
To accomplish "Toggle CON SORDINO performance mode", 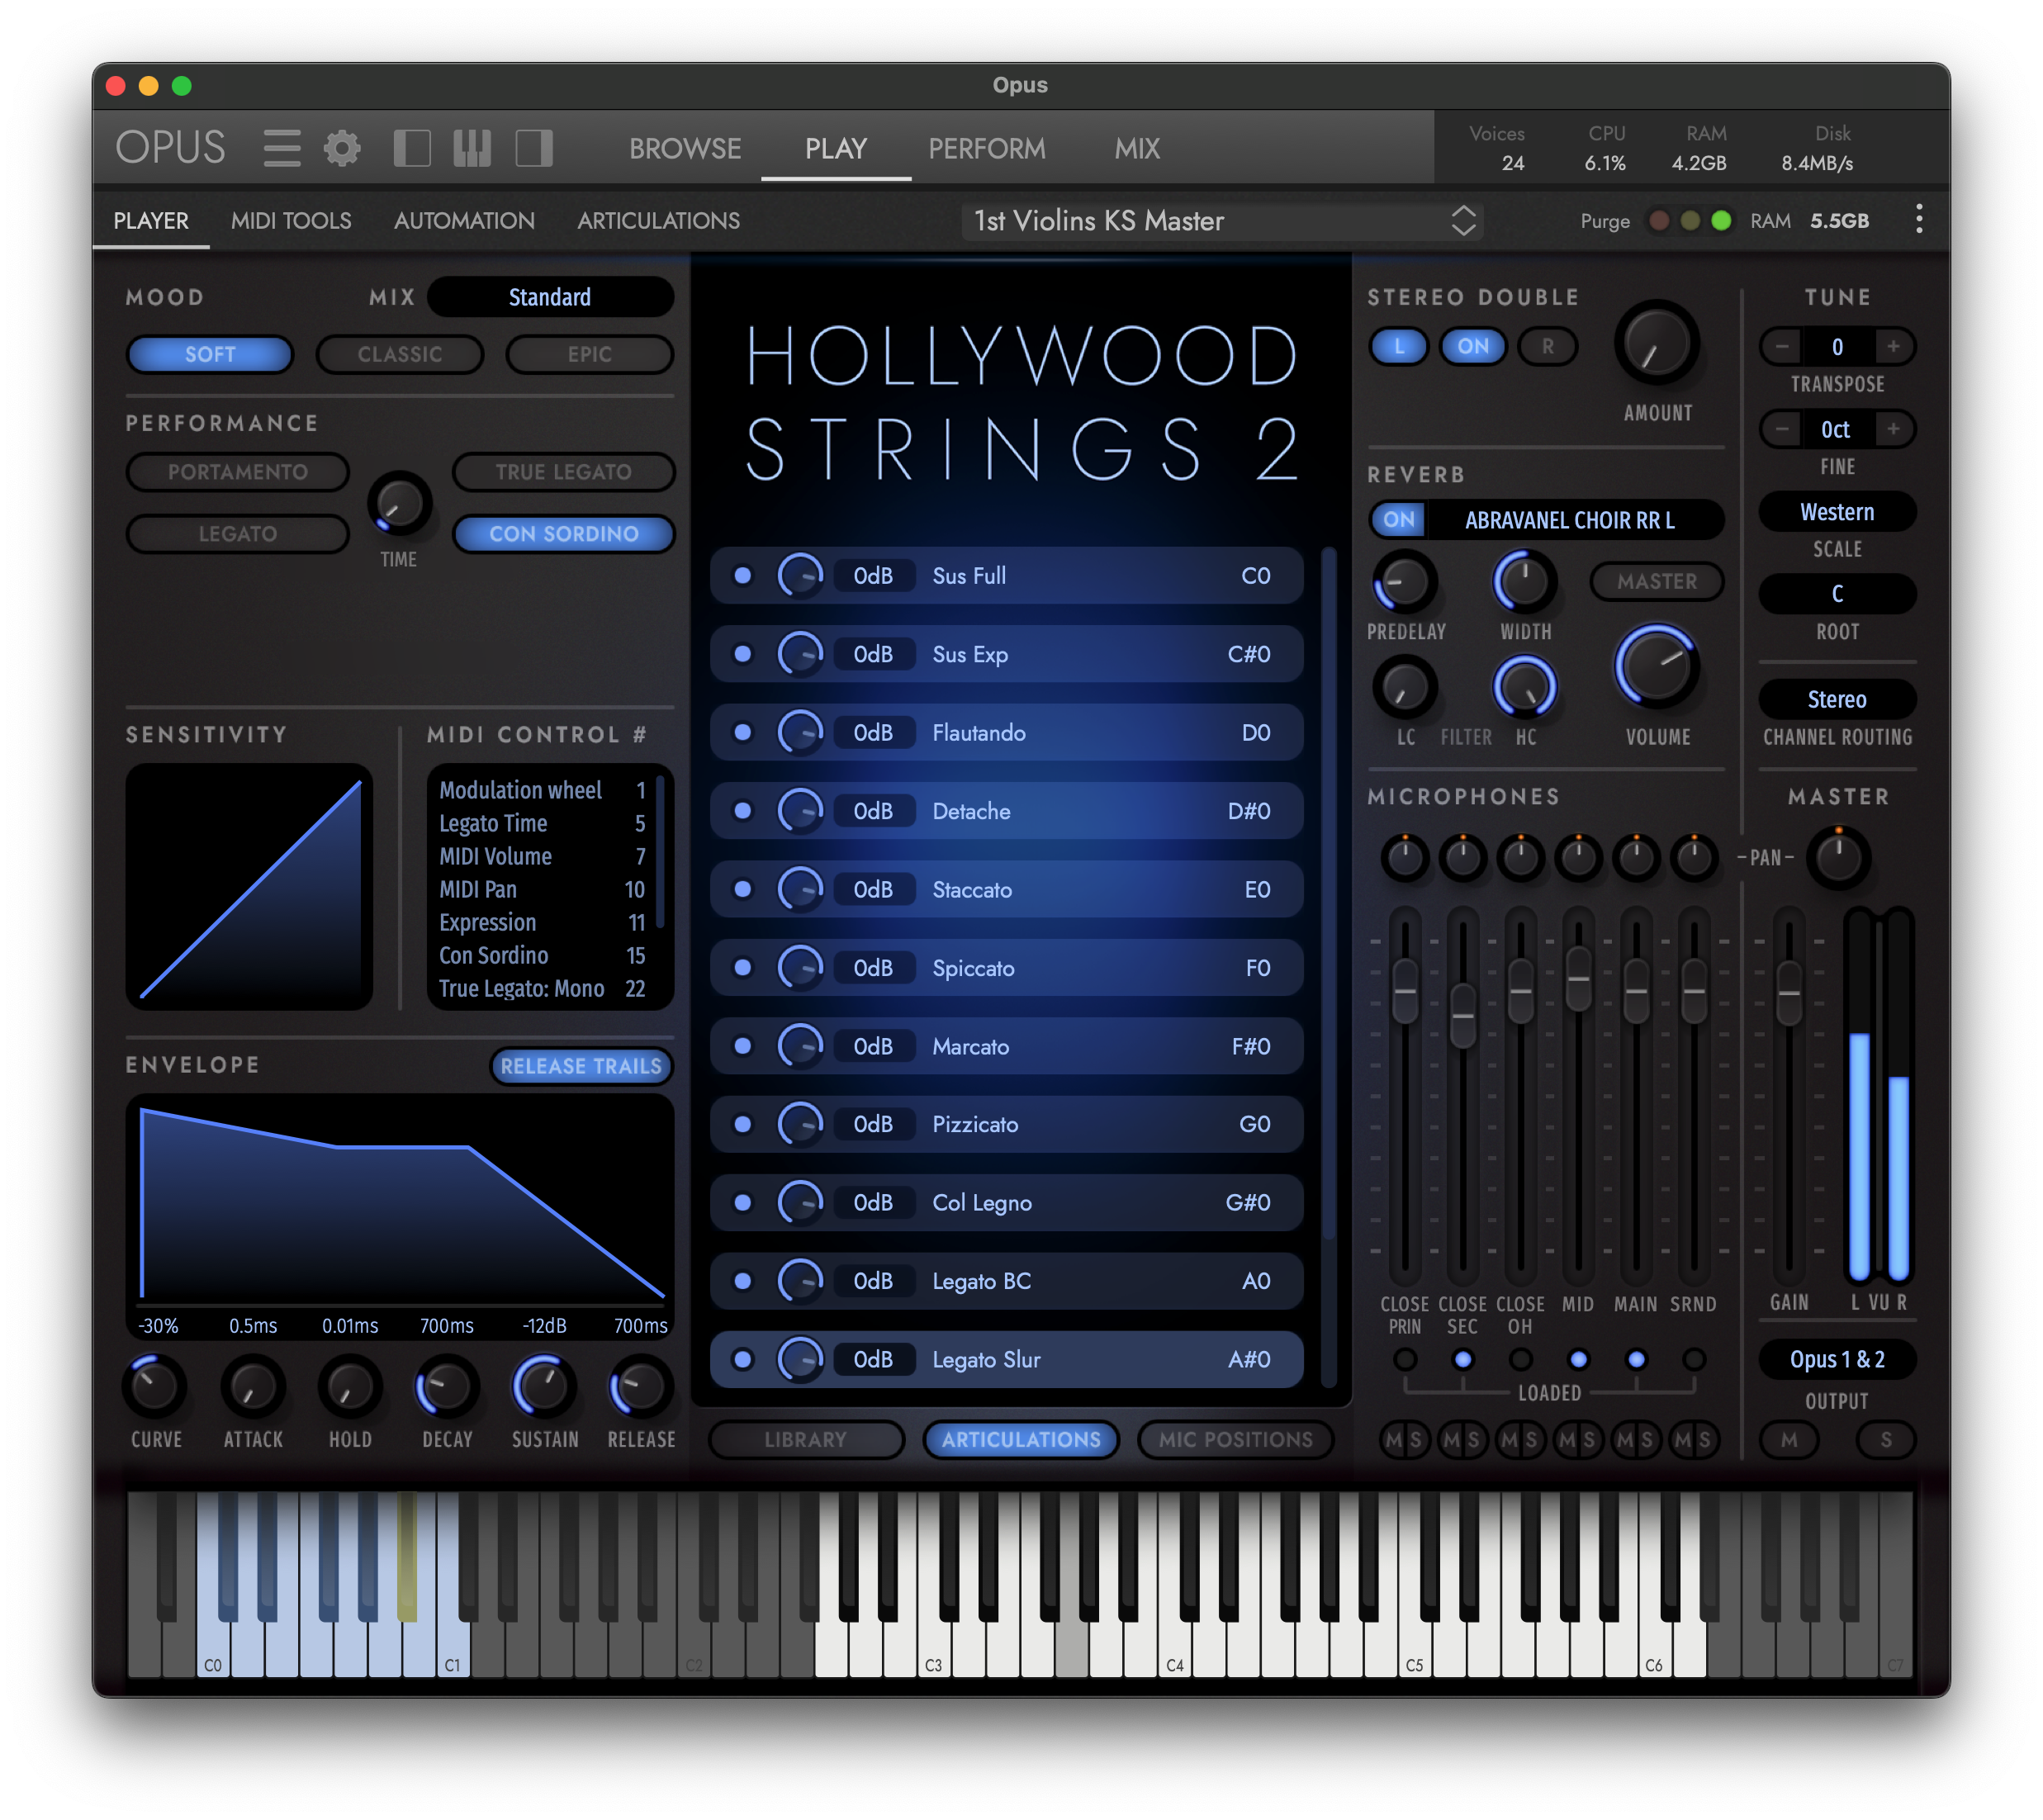I will click(563, 533).
